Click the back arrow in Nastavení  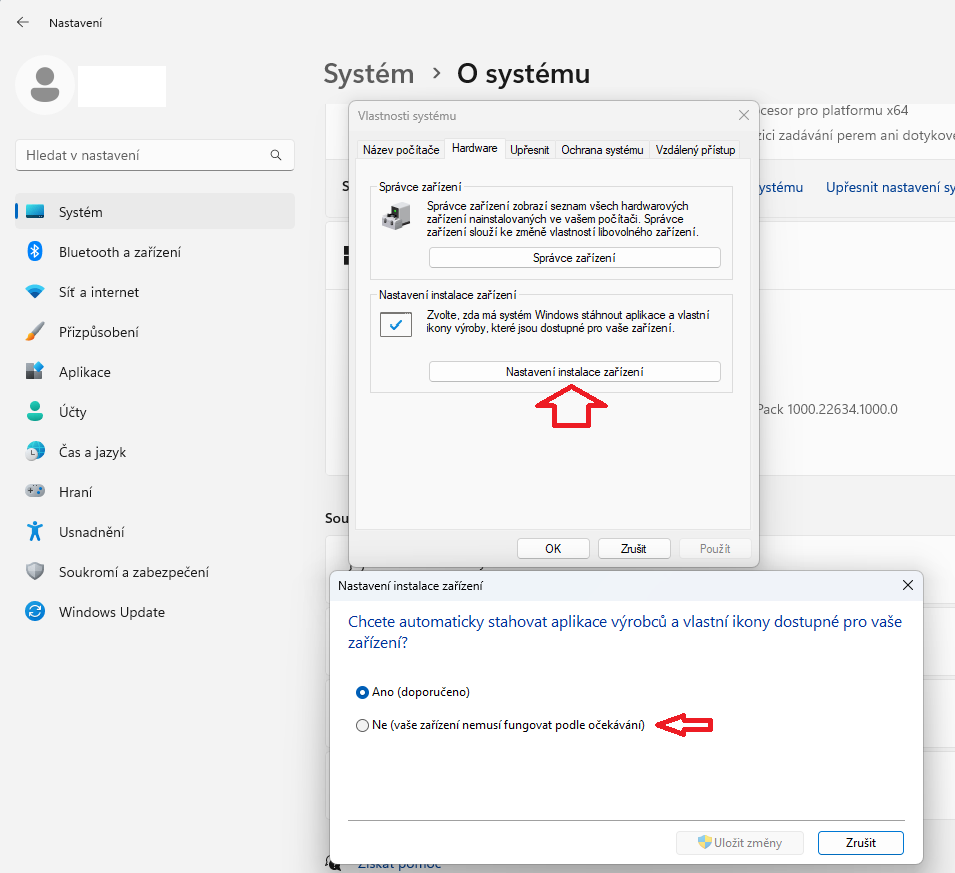pos(23,22)
